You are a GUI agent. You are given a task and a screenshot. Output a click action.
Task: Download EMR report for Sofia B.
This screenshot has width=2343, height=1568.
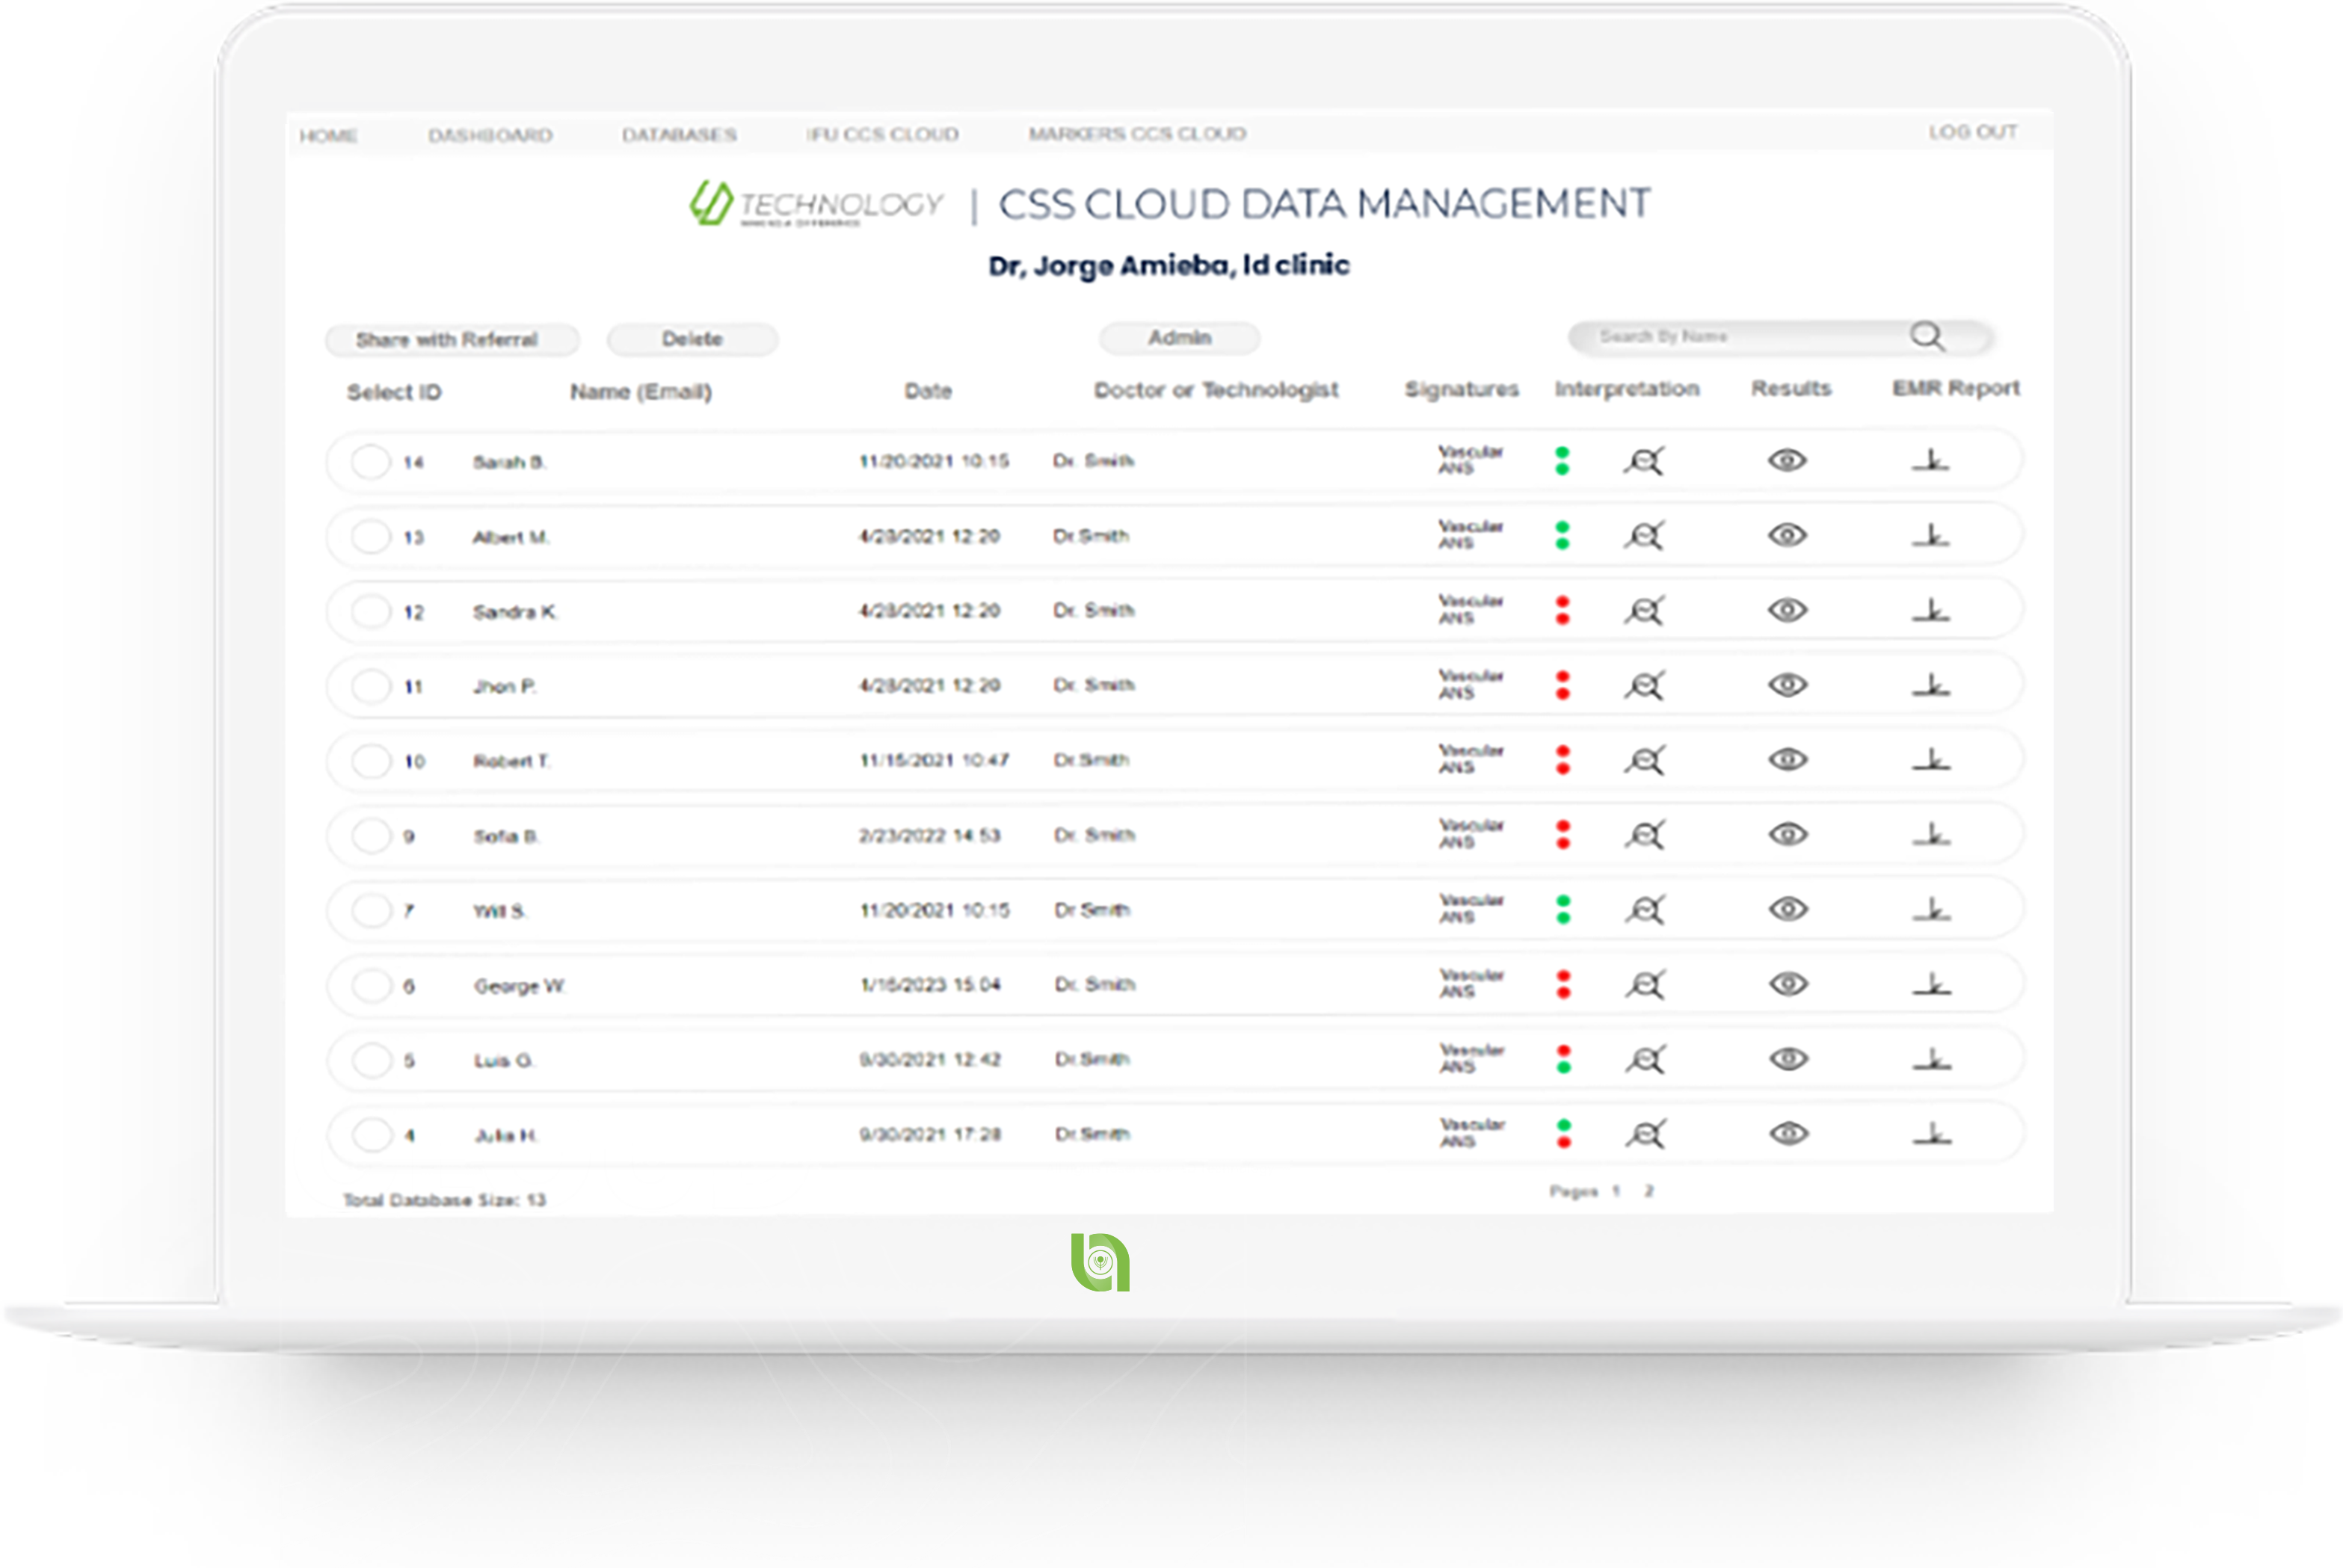[1932, 834]
